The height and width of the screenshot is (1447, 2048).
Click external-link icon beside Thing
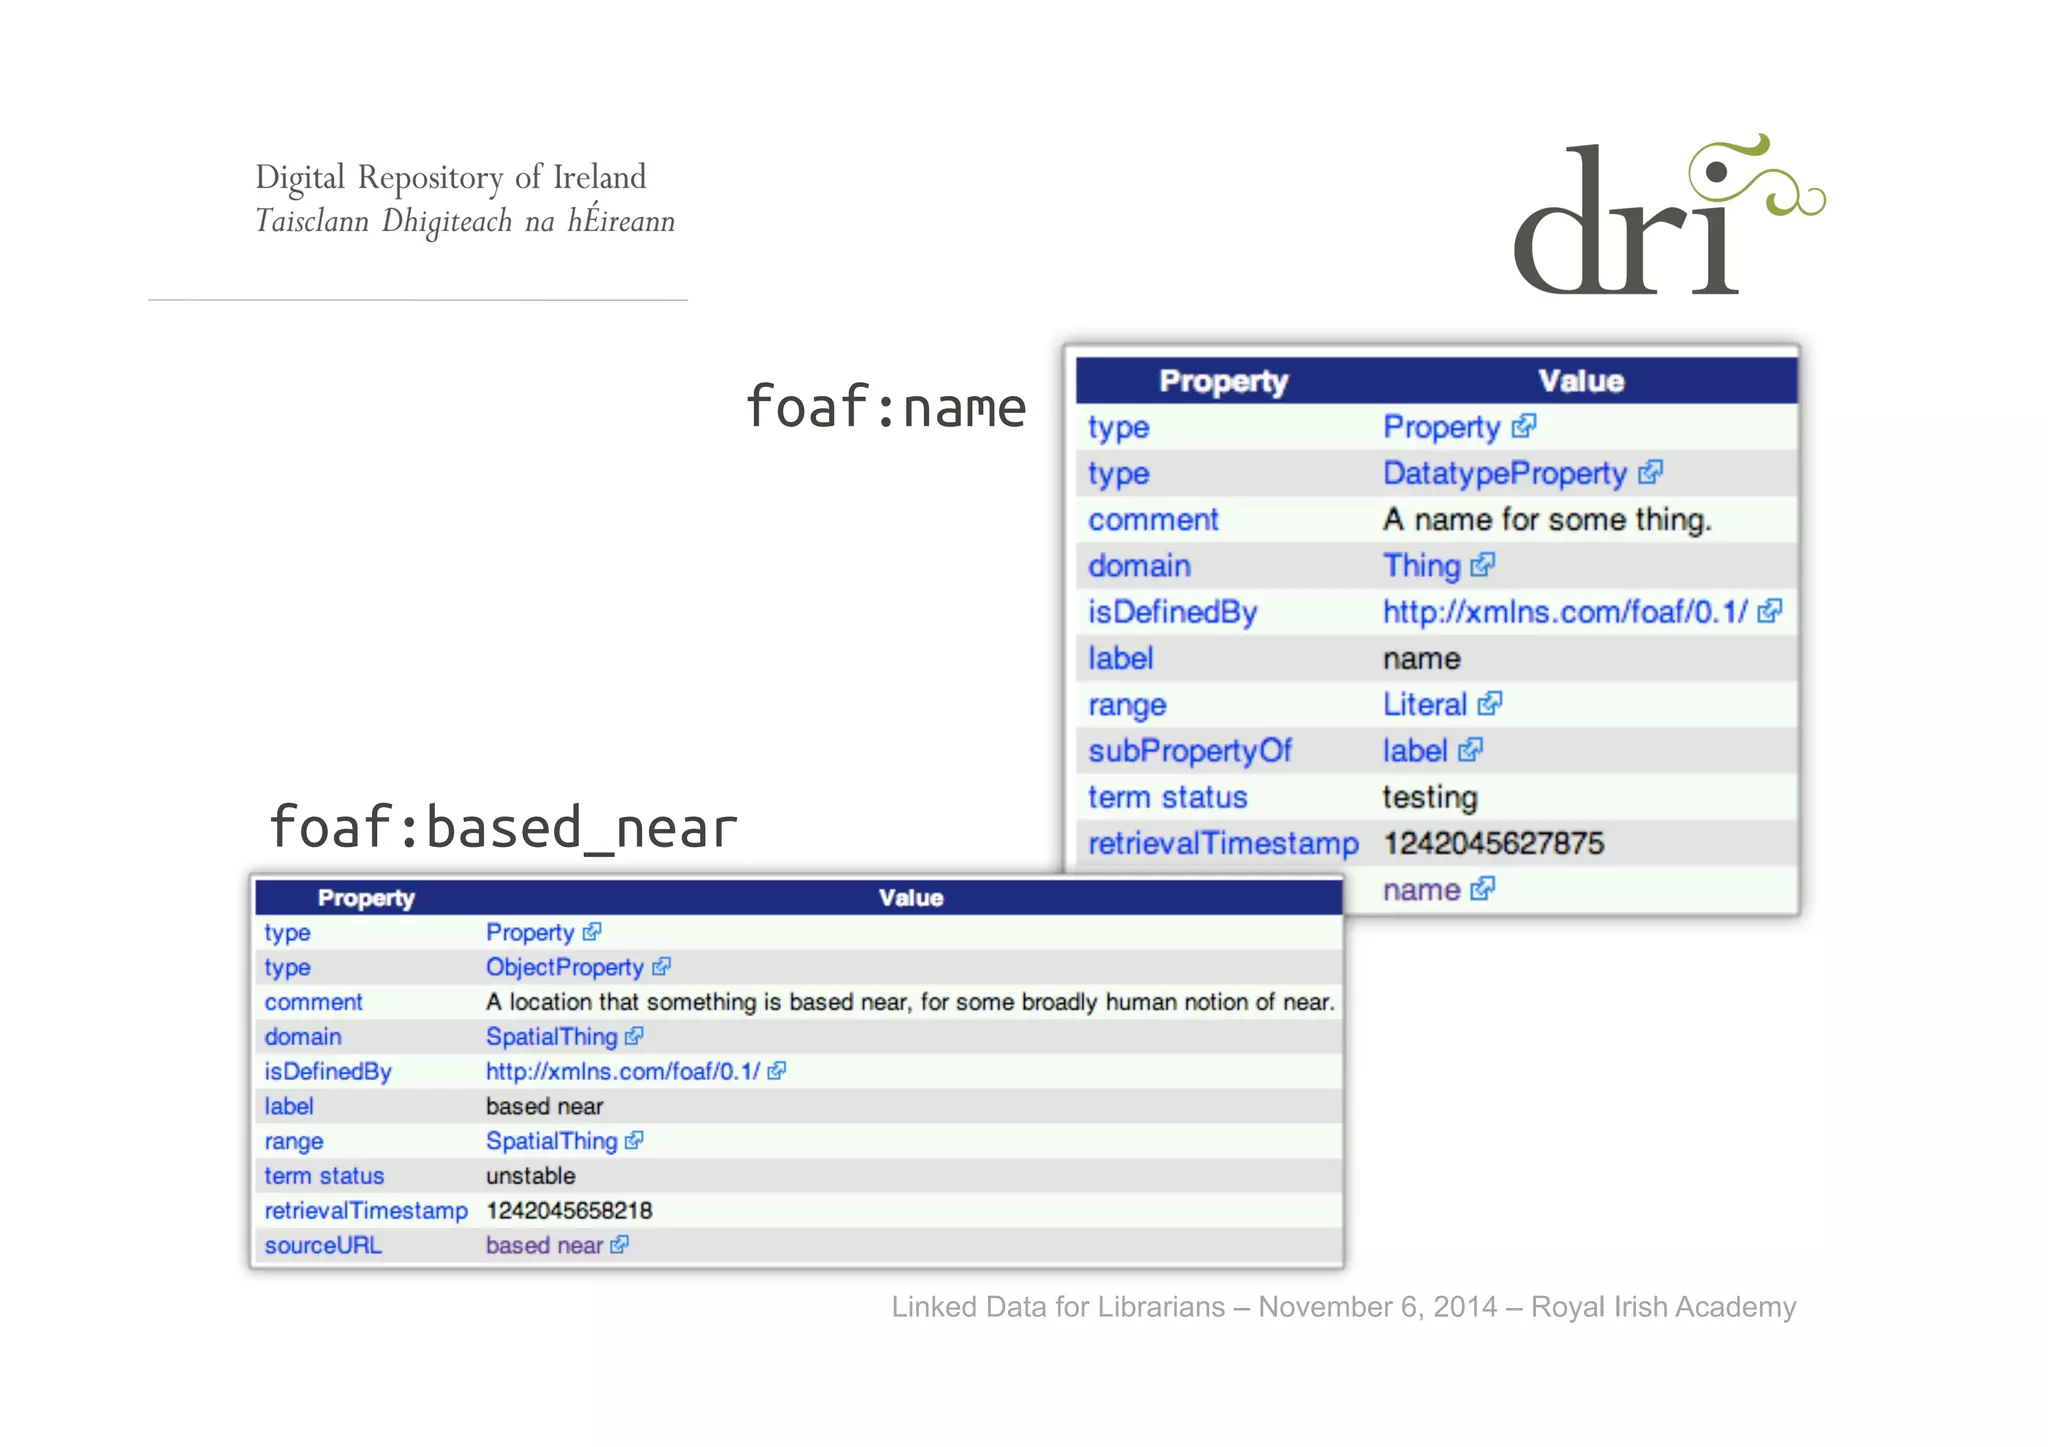1483,566
